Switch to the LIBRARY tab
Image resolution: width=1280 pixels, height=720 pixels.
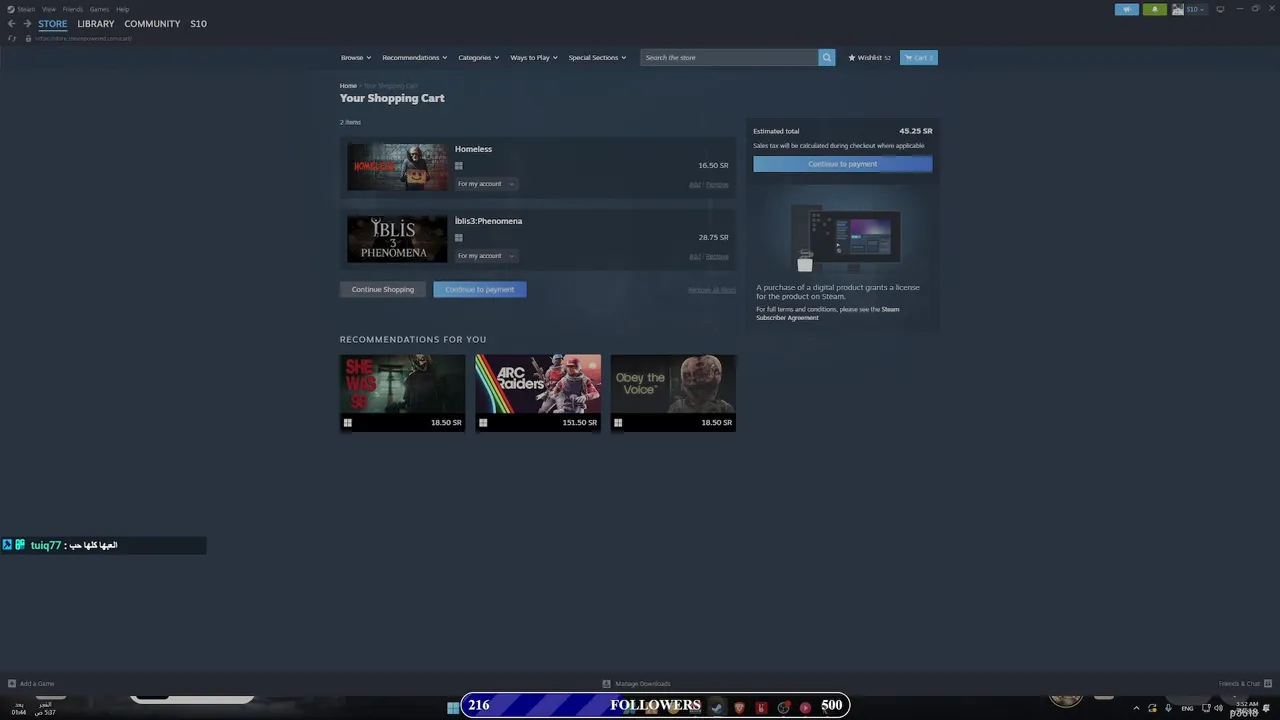(96, 24)
